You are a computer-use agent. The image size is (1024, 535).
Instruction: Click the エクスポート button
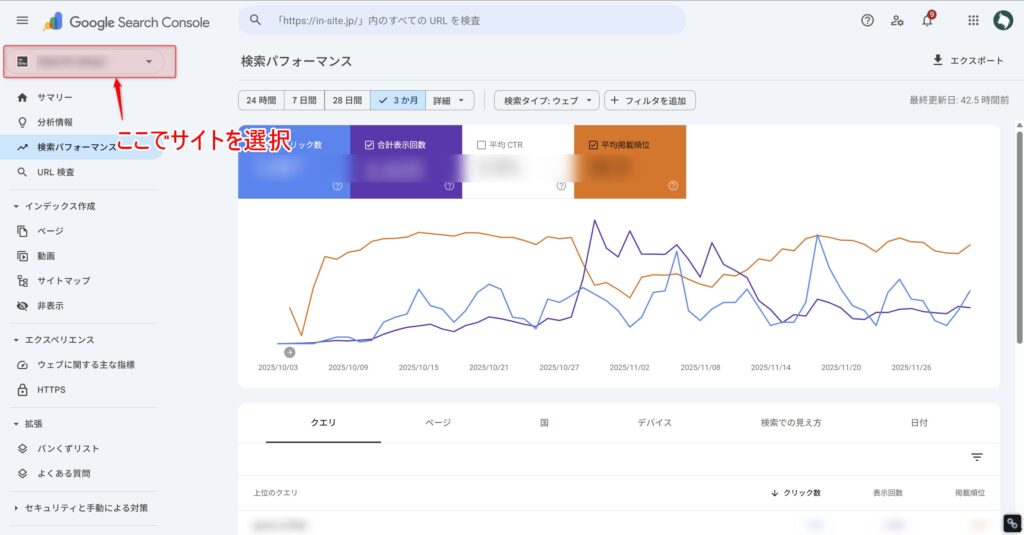tap(968, 60)
